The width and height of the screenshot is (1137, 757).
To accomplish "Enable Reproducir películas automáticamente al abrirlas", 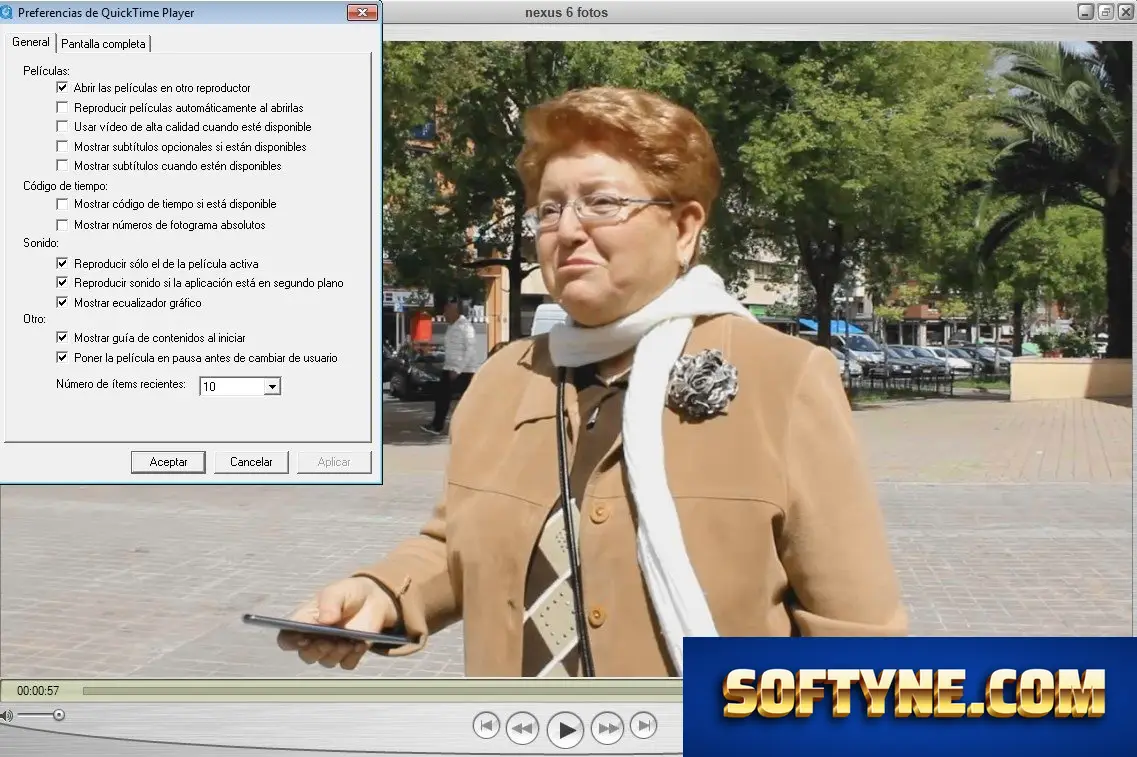I will (x=62, y=107).
